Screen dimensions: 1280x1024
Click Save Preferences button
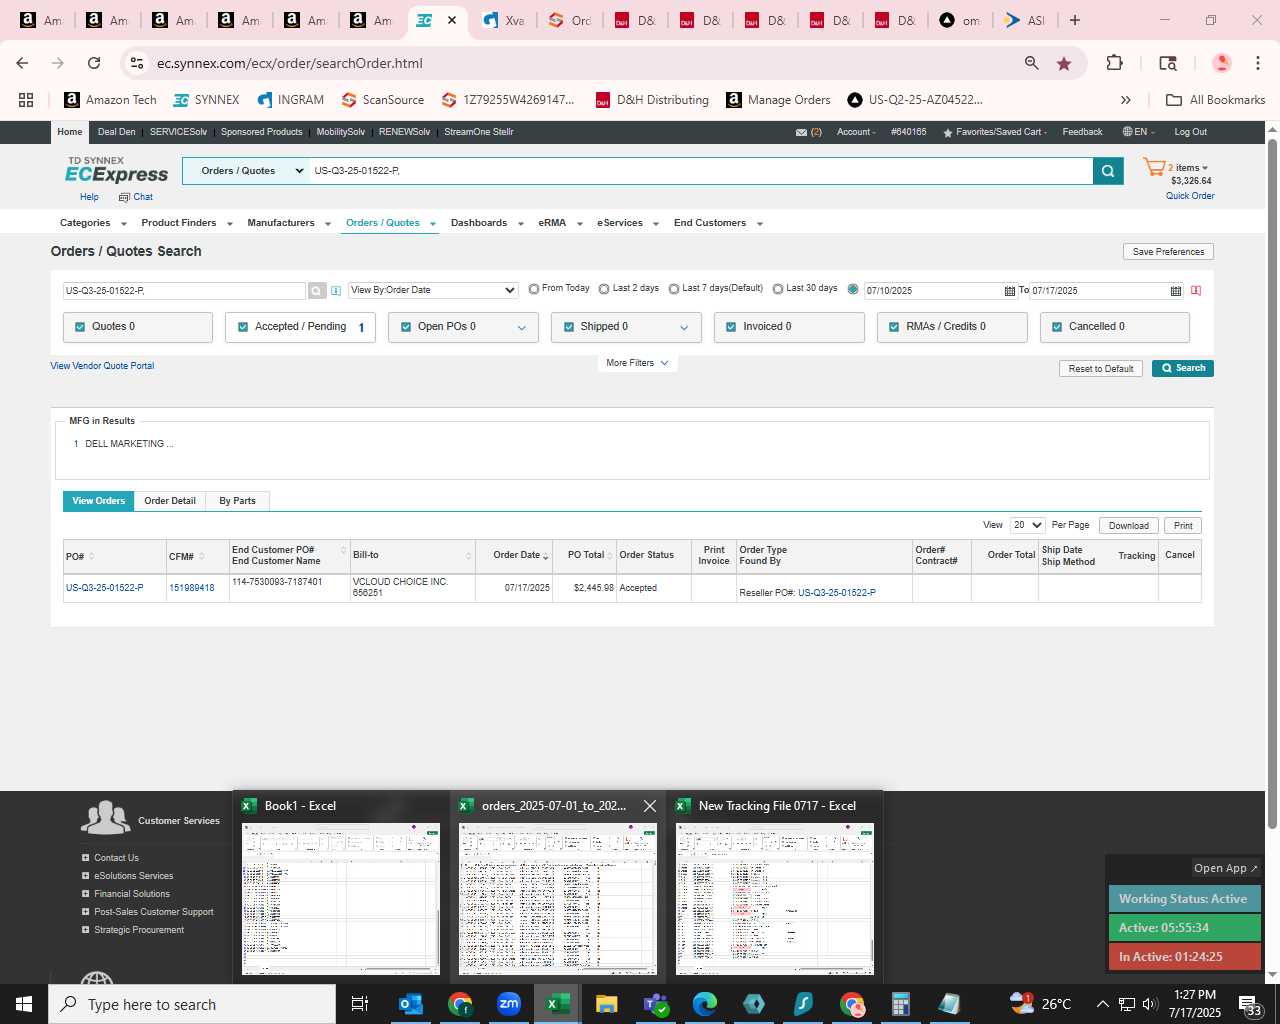pyautogui.click(x=1168, y=252)
